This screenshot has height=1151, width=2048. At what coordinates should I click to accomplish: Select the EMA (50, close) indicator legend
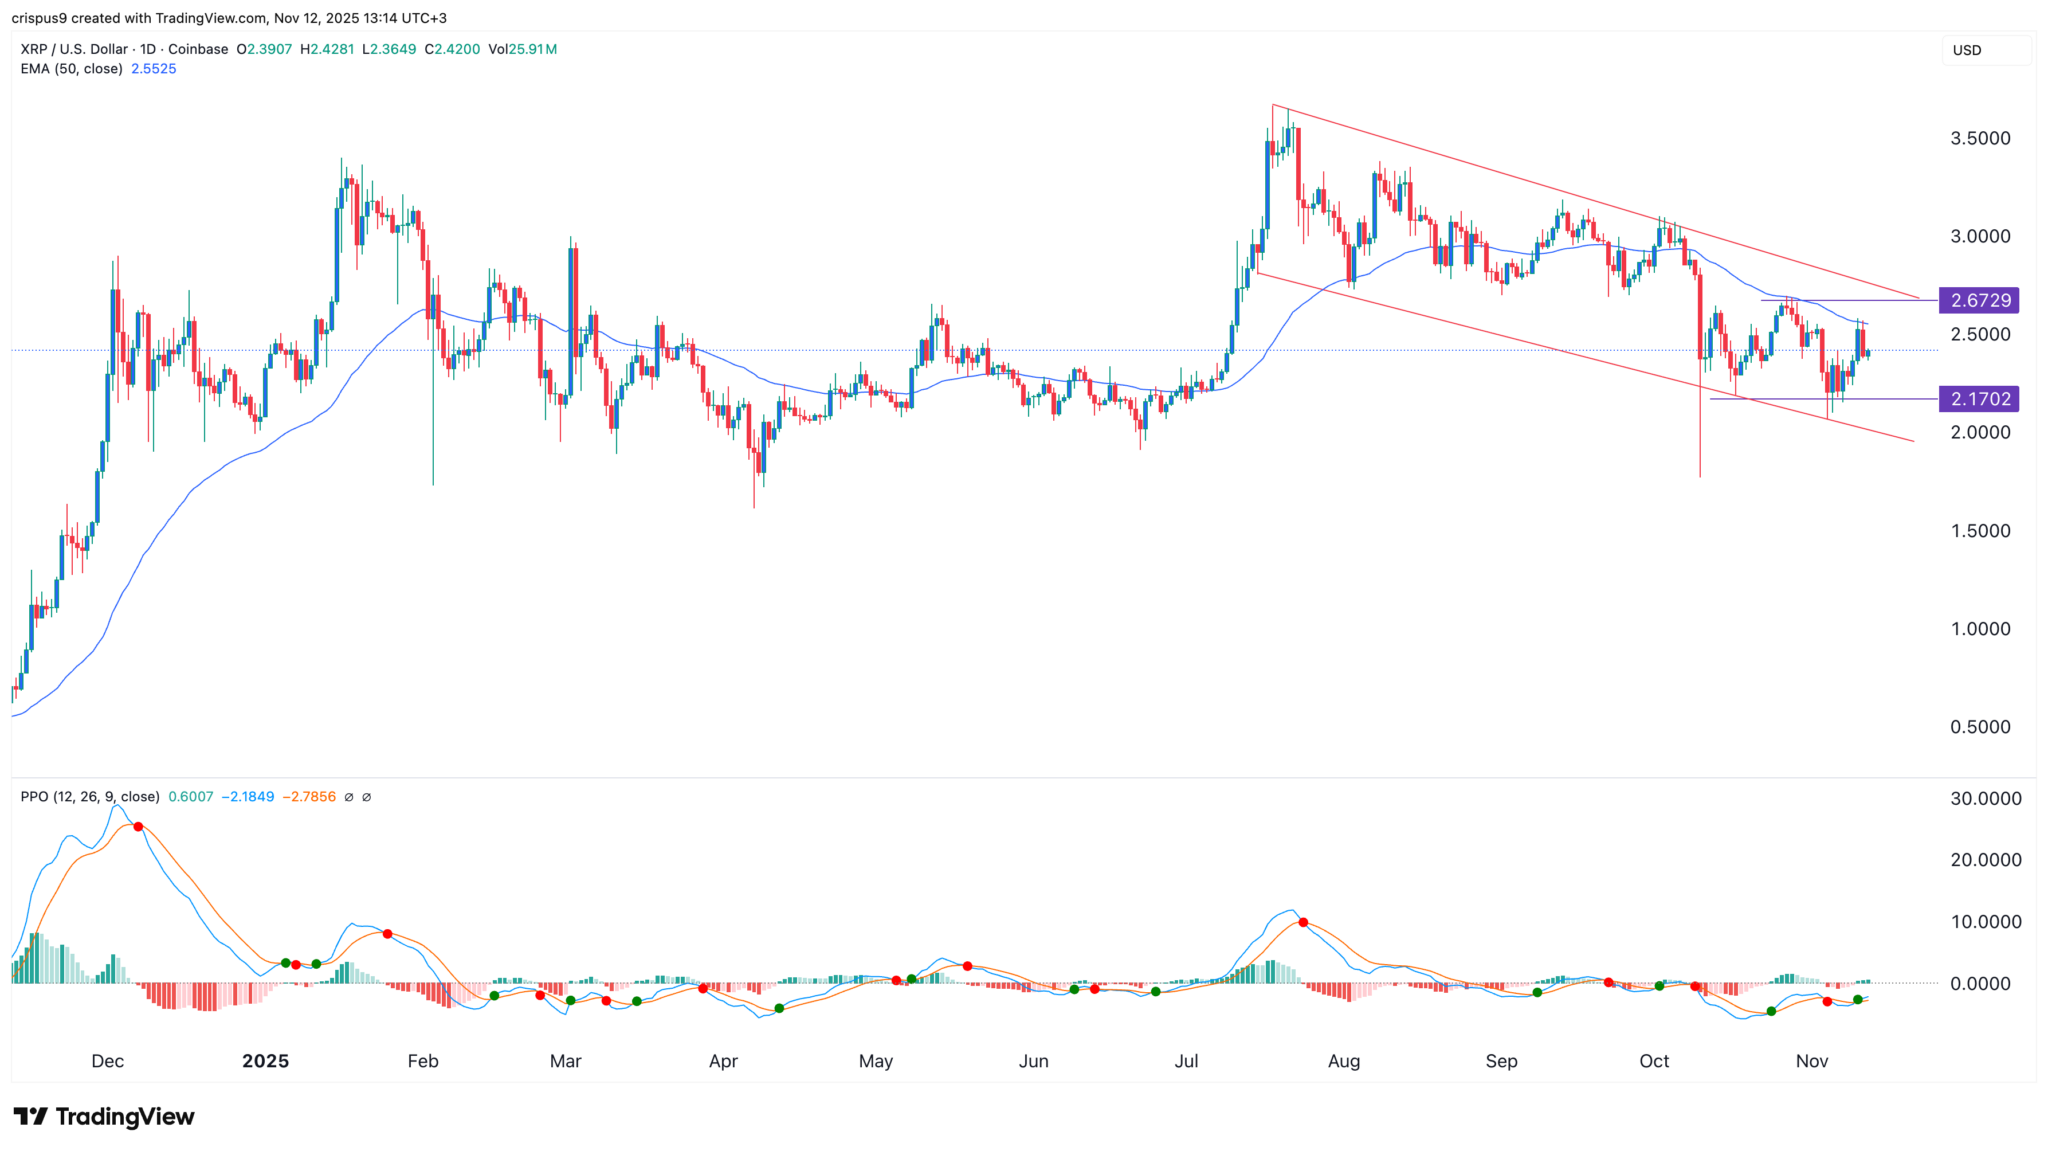click(72, 69)
